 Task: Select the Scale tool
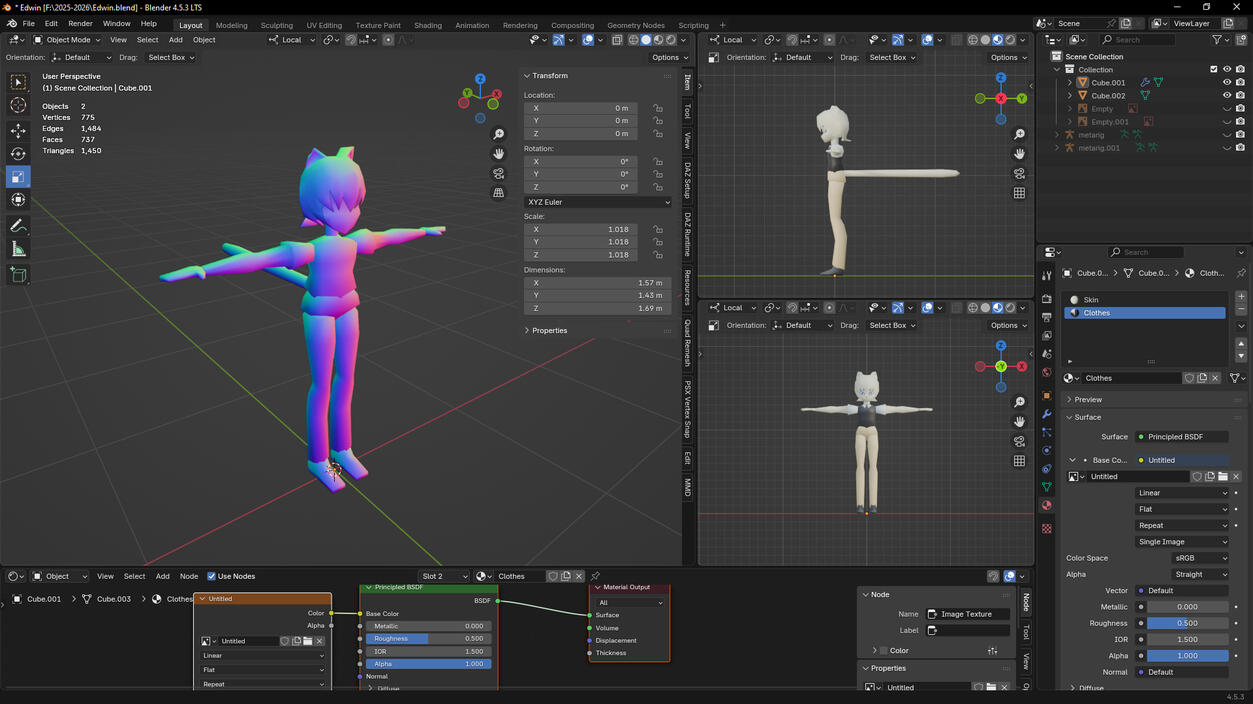tap(18, 177)
